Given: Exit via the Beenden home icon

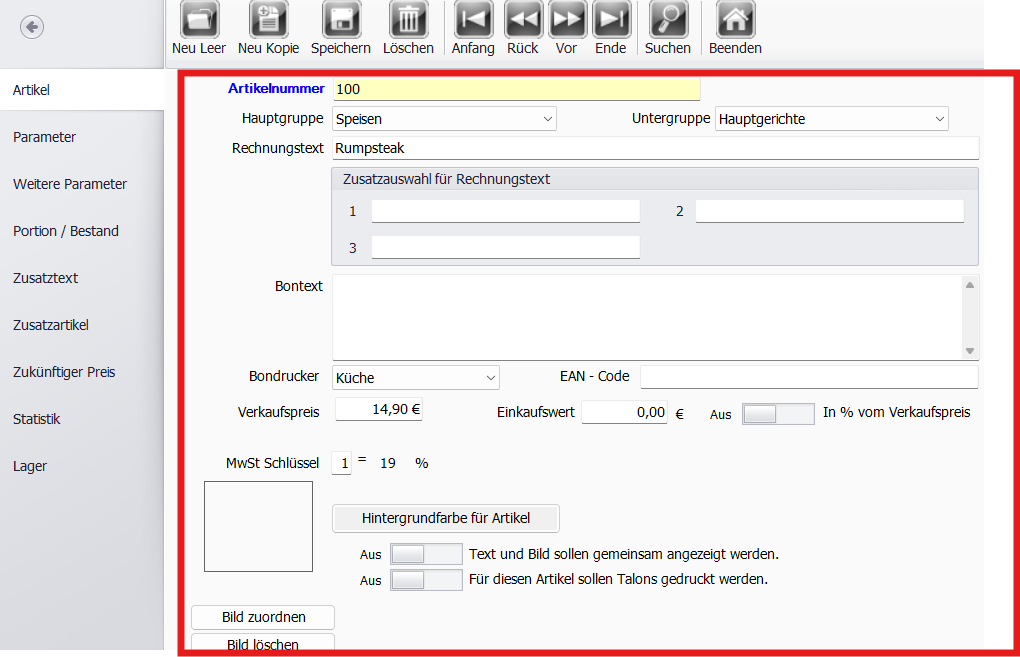Looking at the screenshot, I should point(736,20).
